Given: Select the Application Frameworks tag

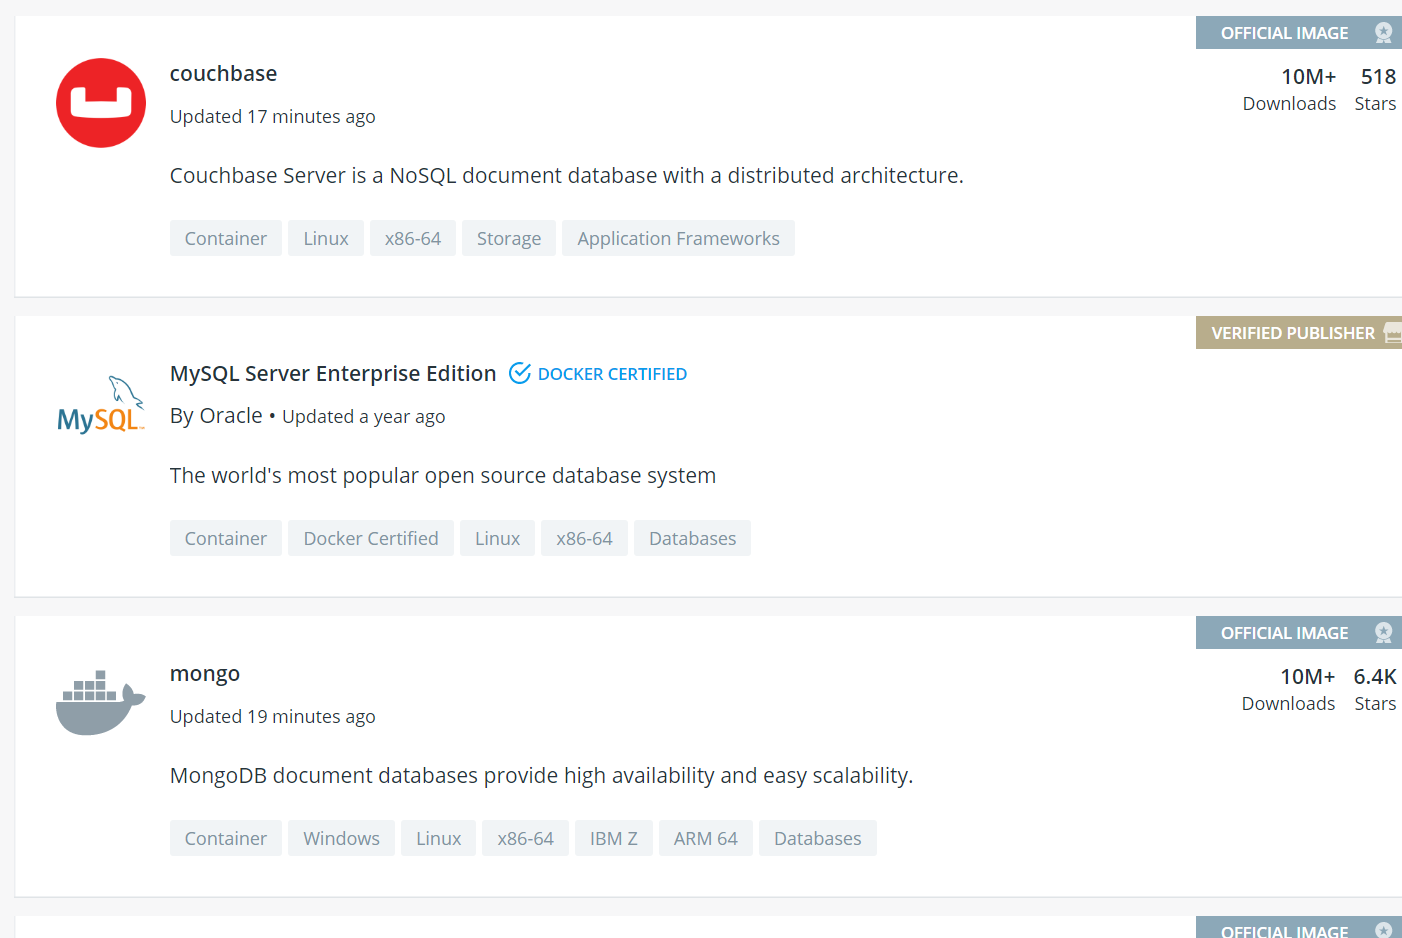Looking at the screenshot, I should coord(678,238).
